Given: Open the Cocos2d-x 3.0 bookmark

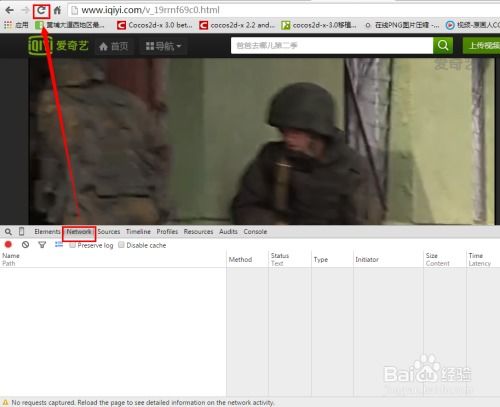Looking at the screenshot, I should click(x=155, y=25).
